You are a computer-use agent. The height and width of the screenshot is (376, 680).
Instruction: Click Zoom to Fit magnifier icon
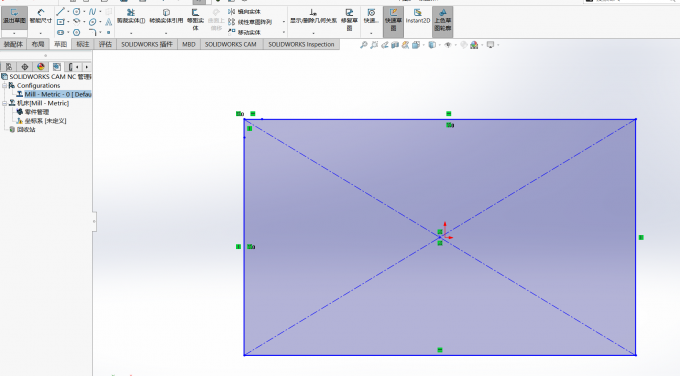pyautogui.click(x=363, y=45)
